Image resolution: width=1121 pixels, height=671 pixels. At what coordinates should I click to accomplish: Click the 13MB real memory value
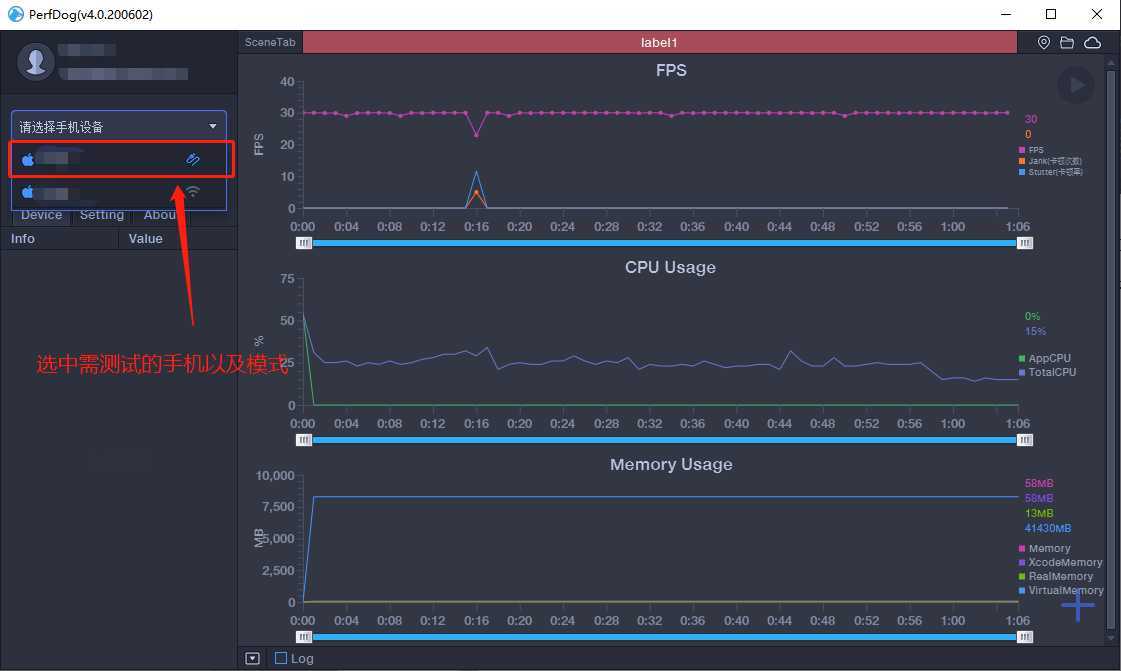[1039, 513]
